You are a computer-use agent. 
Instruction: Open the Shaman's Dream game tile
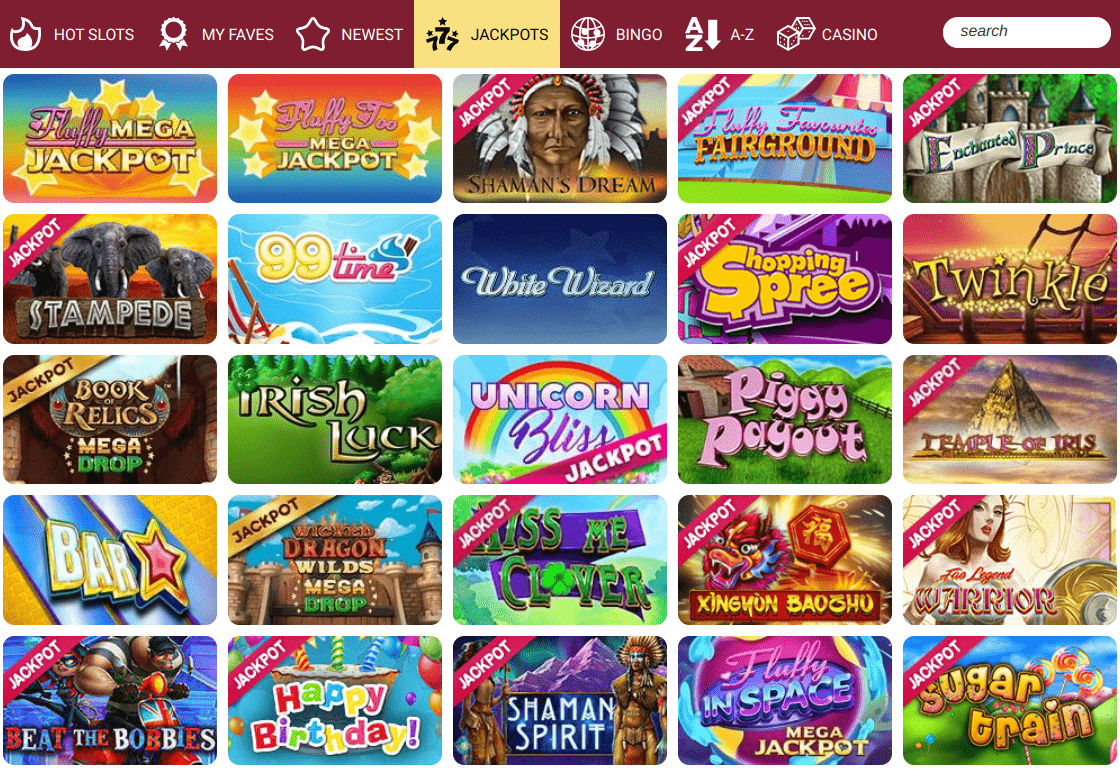point(559,139)
